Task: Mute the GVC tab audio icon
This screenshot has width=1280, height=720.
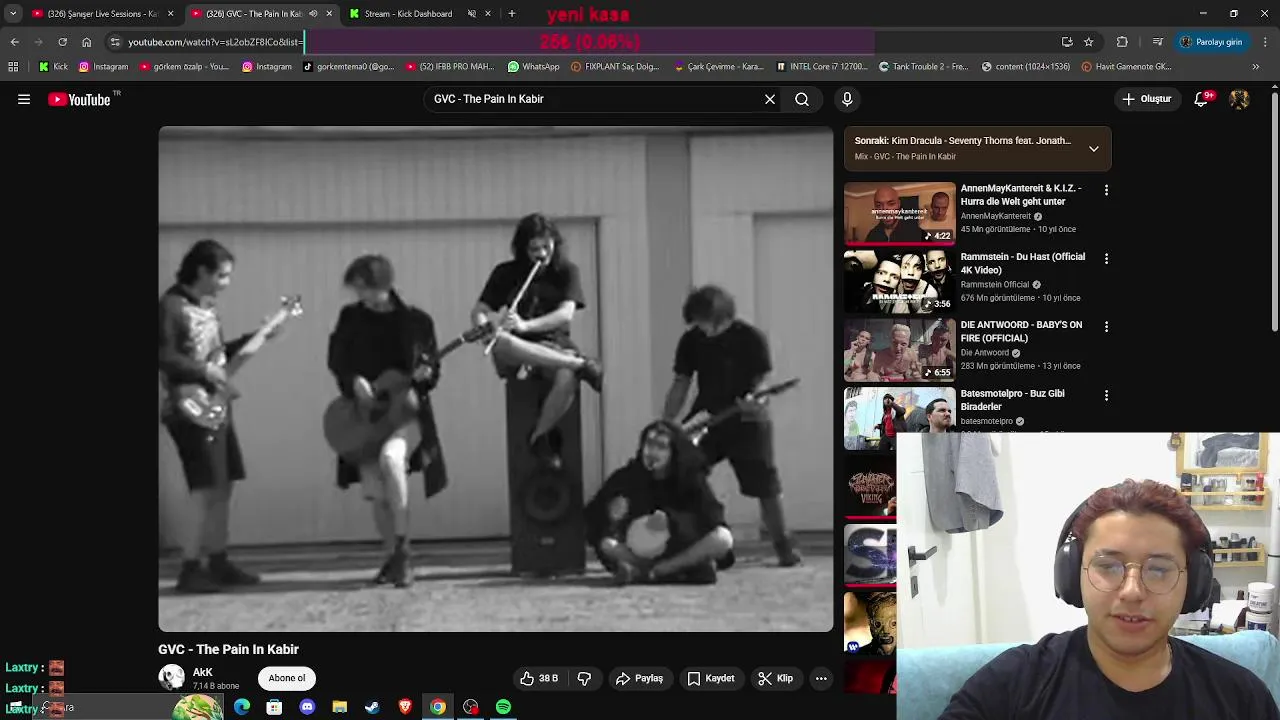Action: point(313,14)
